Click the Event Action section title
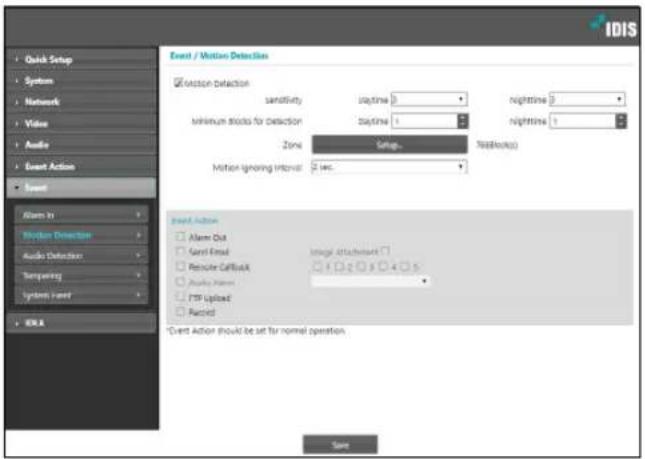 195,220
